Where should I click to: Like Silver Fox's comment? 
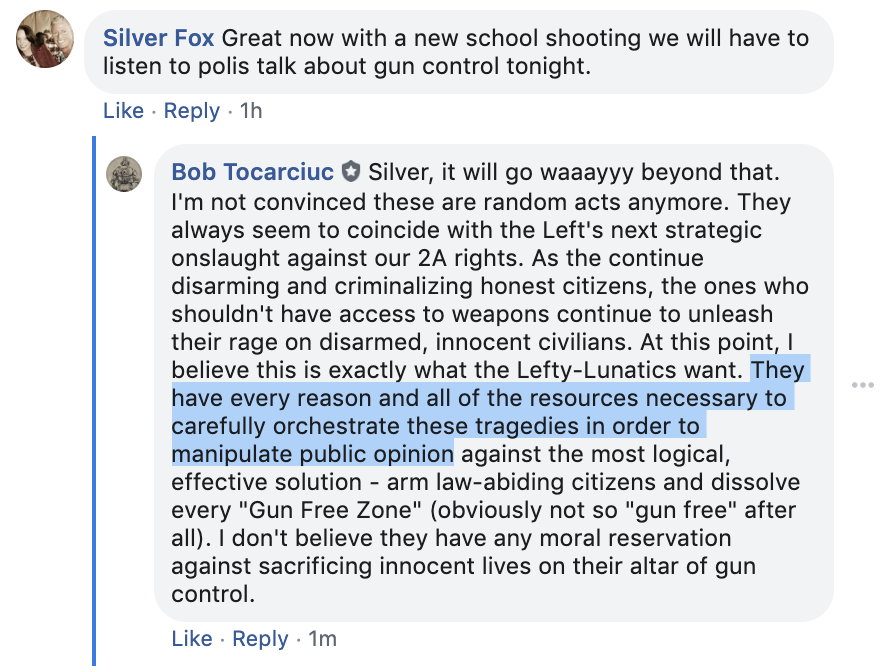pos(123,110)
